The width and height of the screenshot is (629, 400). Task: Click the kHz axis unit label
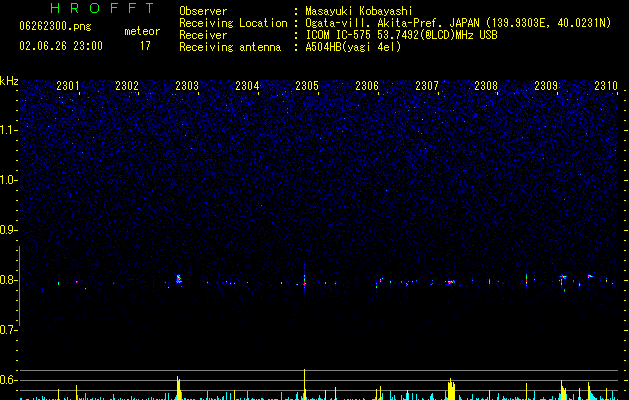pyautogui.click(x=9, y=81)
